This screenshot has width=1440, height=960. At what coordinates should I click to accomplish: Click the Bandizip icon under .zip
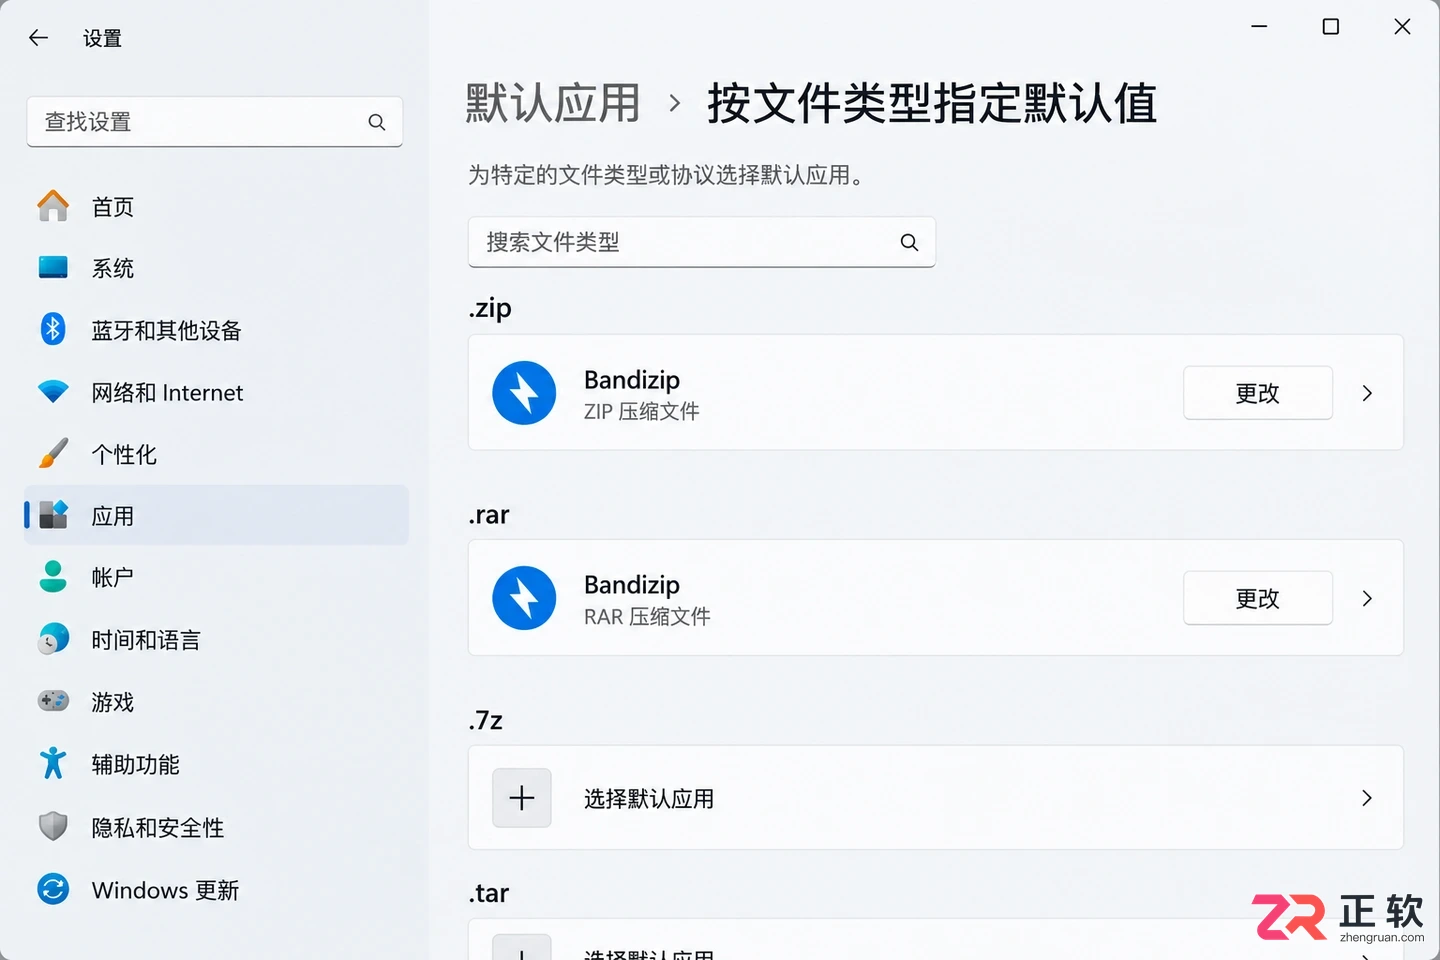(524, 393)
